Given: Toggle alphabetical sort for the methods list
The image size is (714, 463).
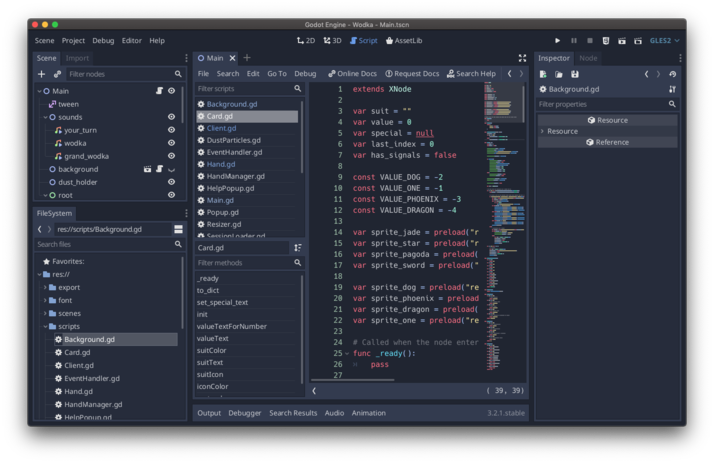Looking at the screenshot, I should 297,248.
